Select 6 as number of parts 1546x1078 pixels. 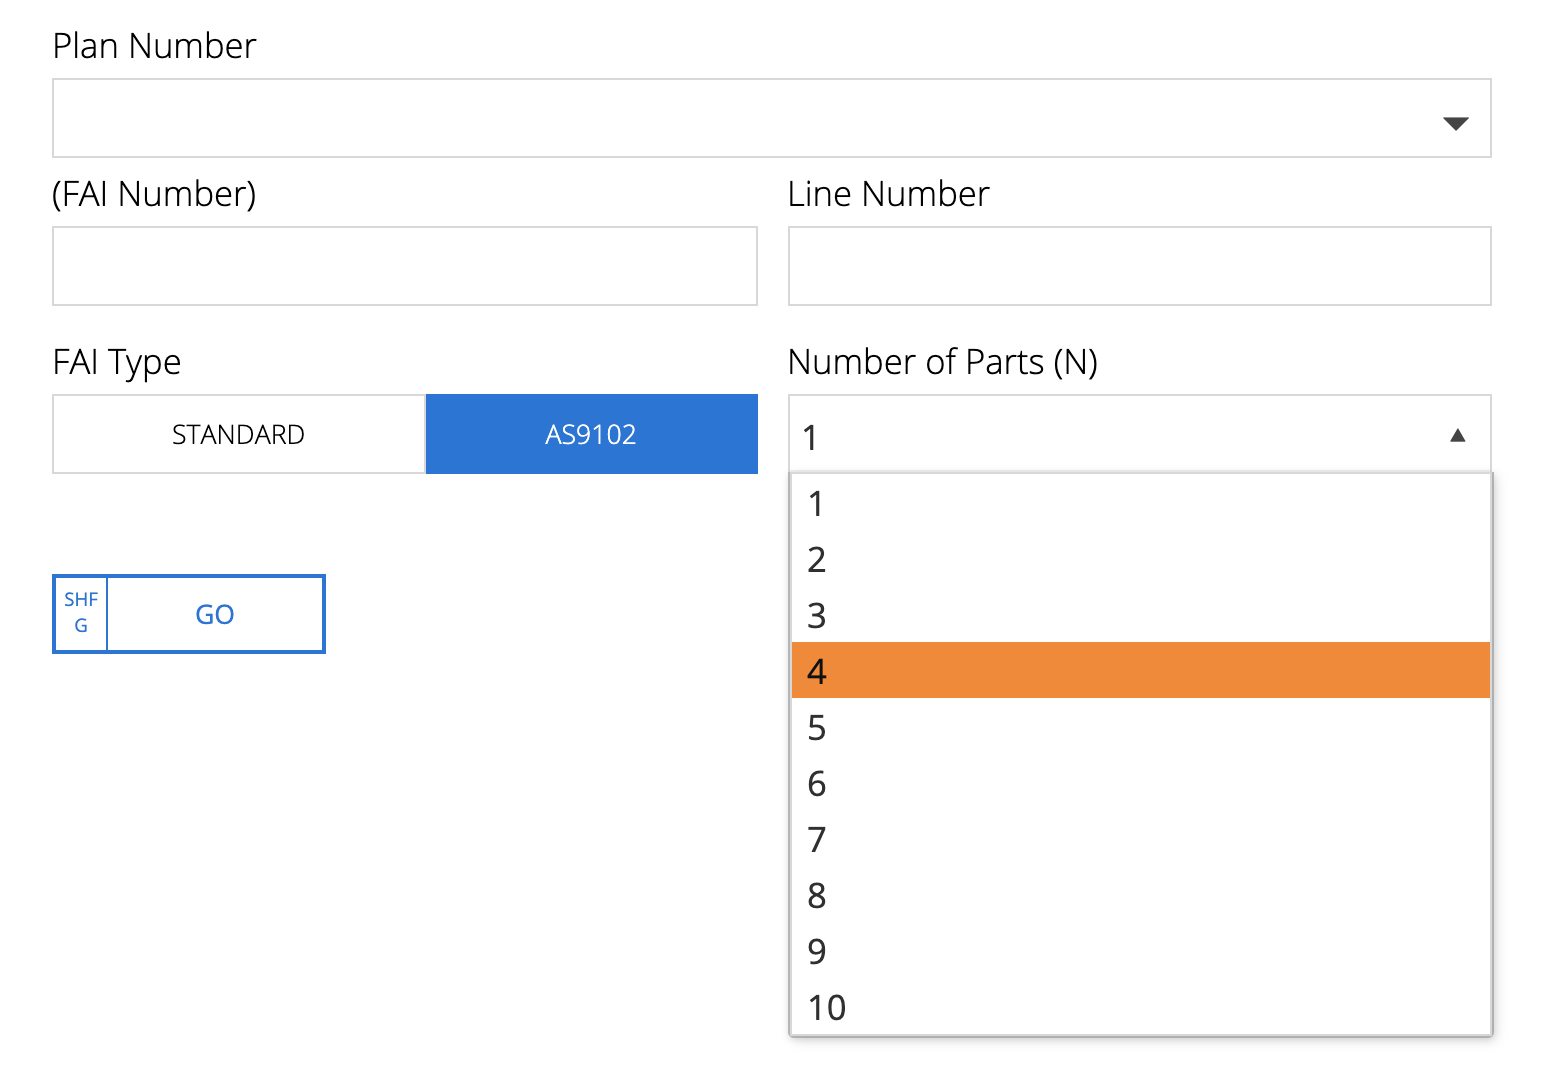tap(1140, 784)
